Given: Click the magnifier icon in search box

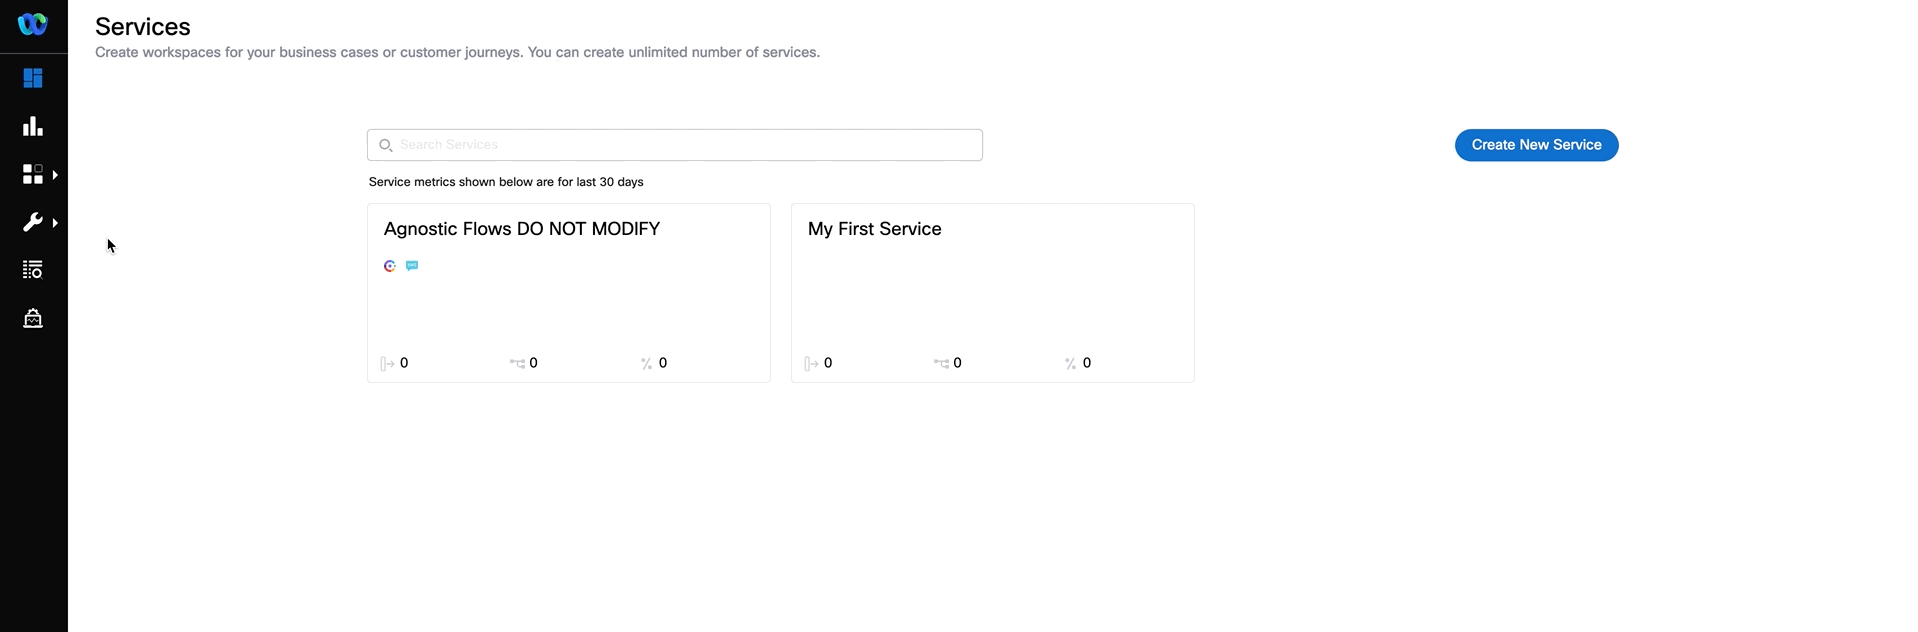Looking at the screenshot, I should pyautogui.click(x=385, y=145).
